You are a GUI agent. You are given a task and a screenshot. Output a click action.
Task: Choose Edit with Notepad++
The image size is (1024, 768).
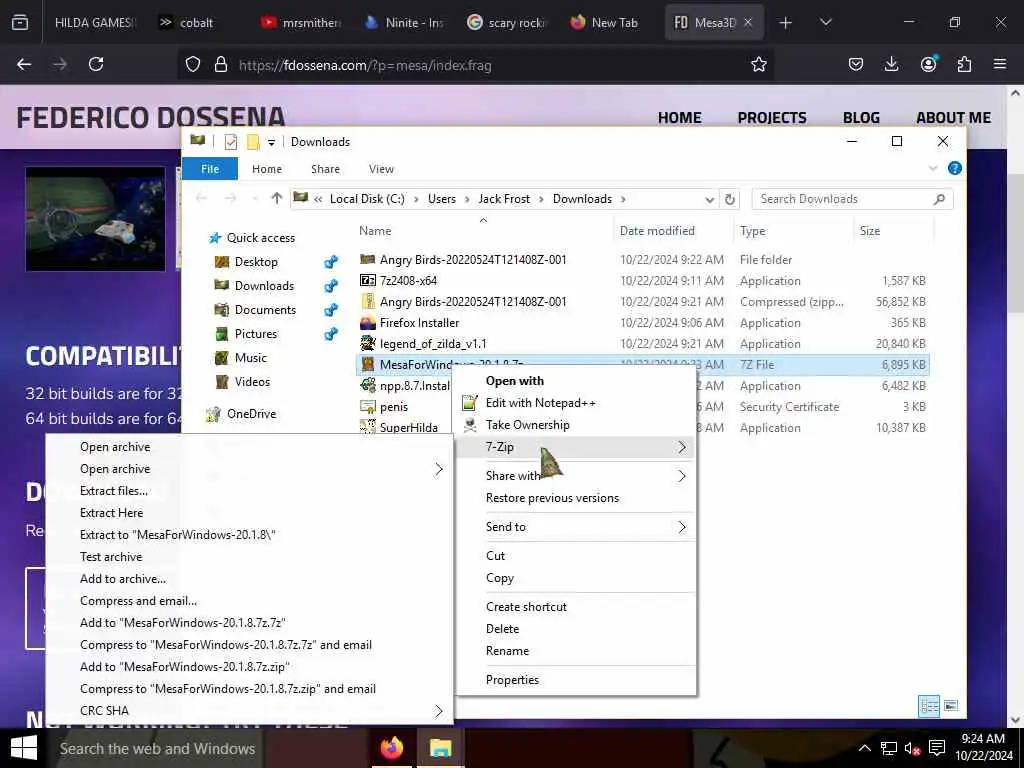click(x=540, y=403)
